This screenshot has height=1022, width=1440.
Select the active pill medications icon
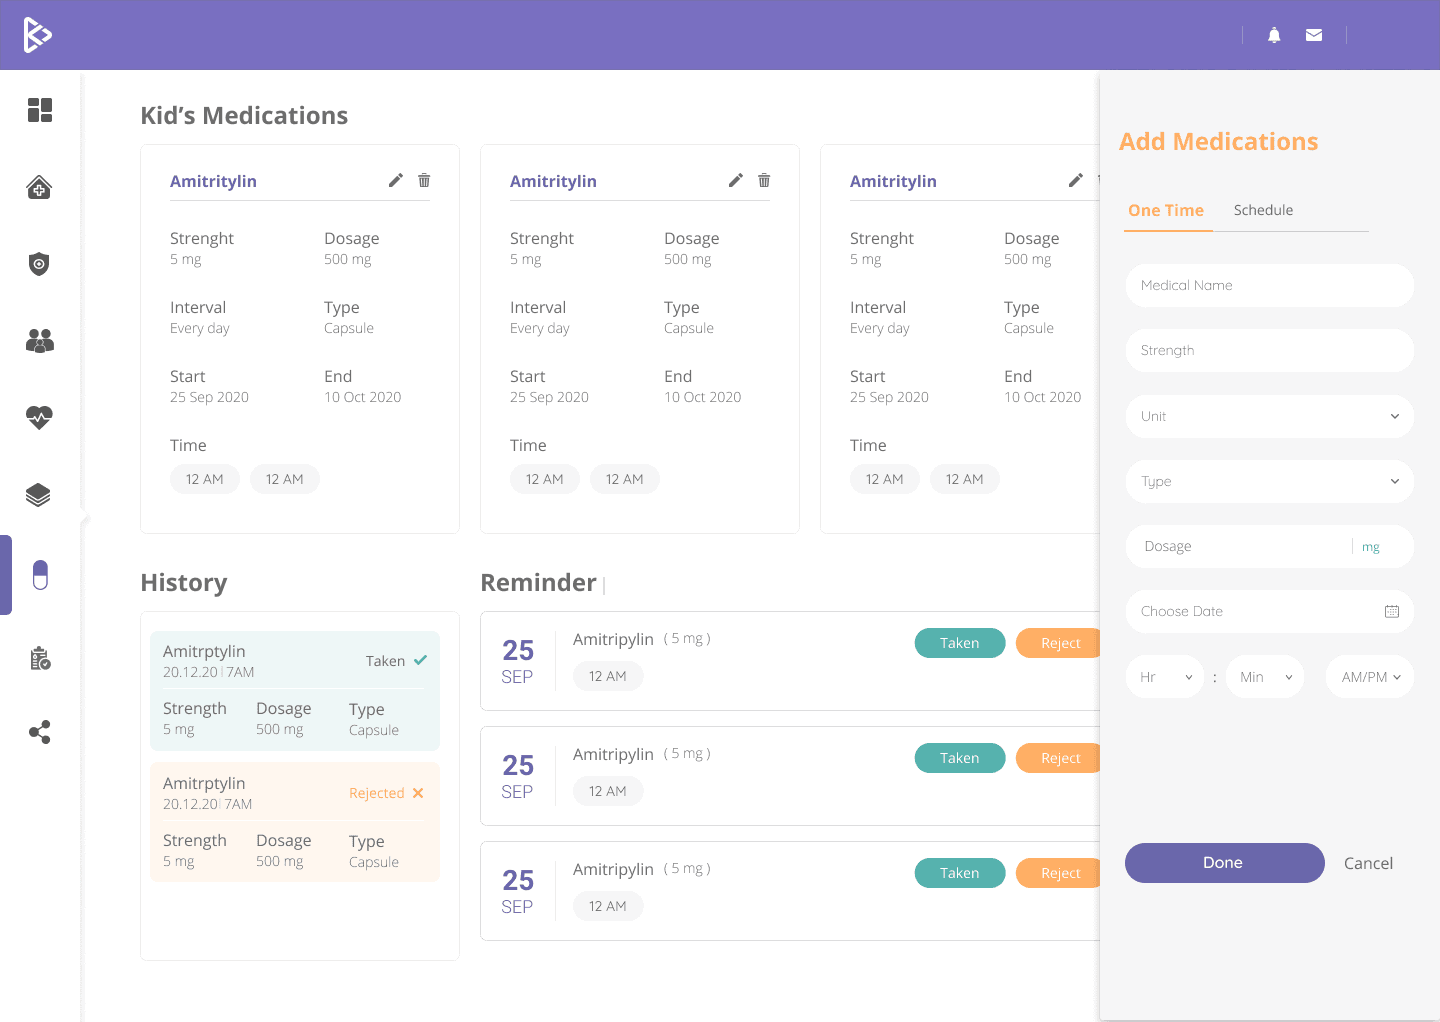pos(39,574)
